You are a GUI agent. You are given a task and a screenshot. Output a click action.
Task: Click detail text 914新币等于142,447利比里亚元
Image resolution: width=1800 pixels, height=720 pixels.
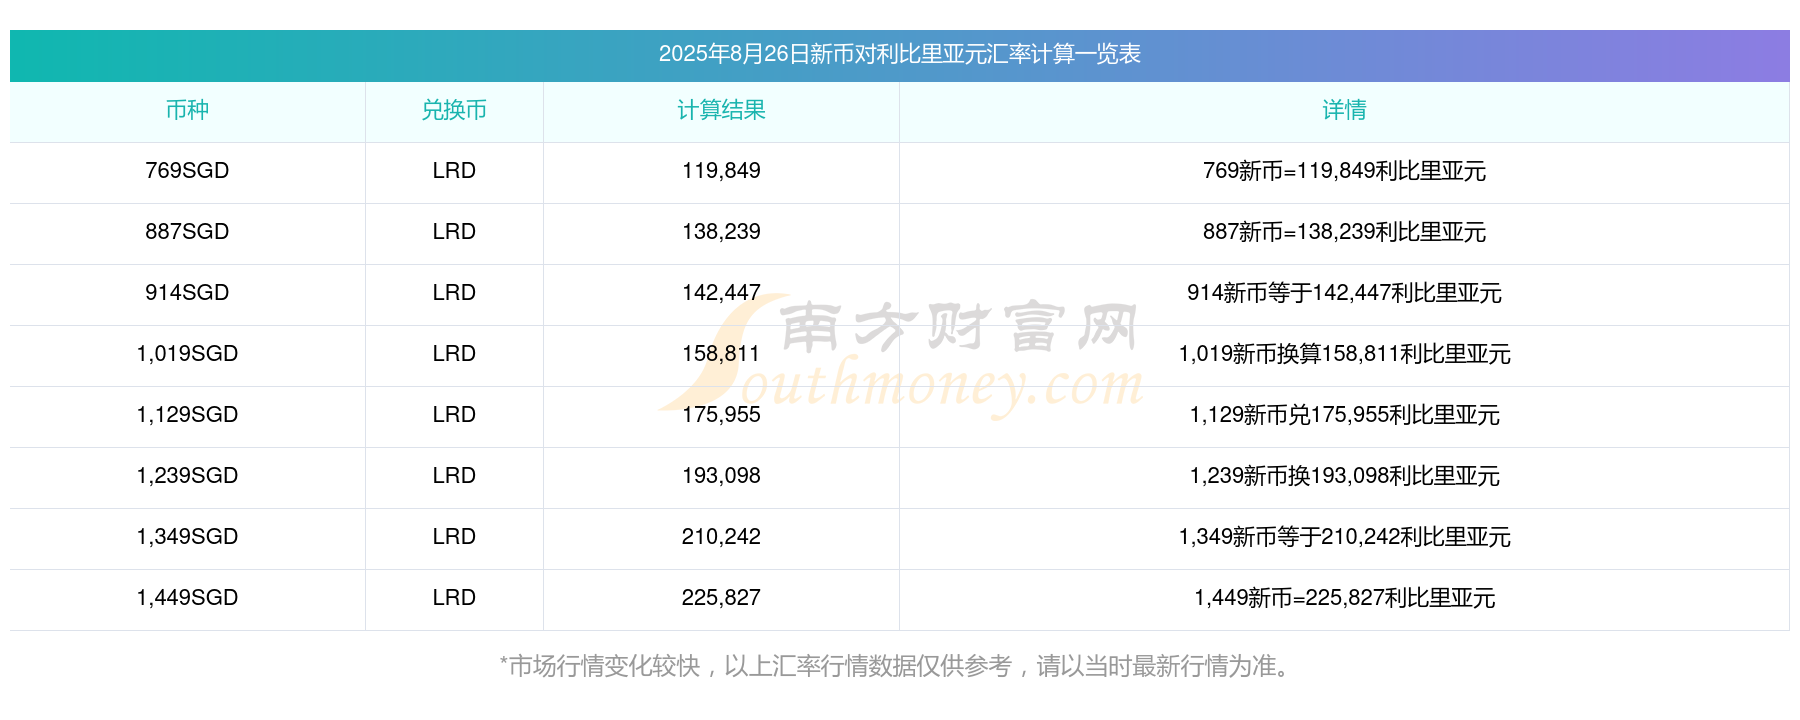1344,293
